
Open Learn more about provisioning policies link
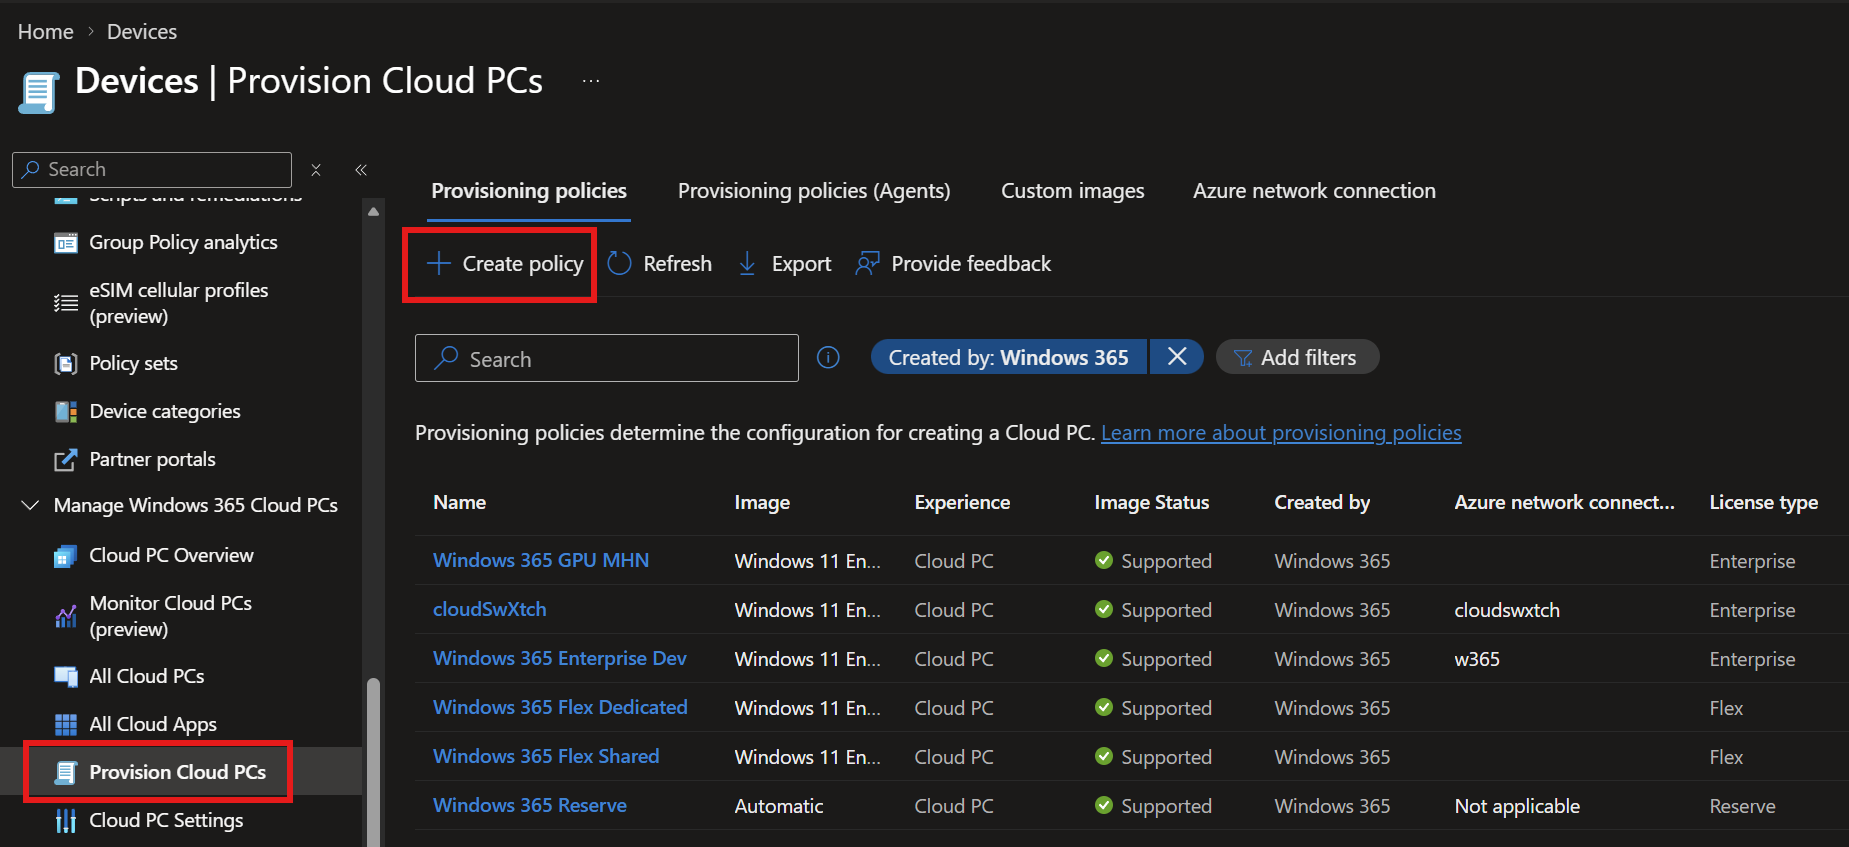click(1281, 433)
